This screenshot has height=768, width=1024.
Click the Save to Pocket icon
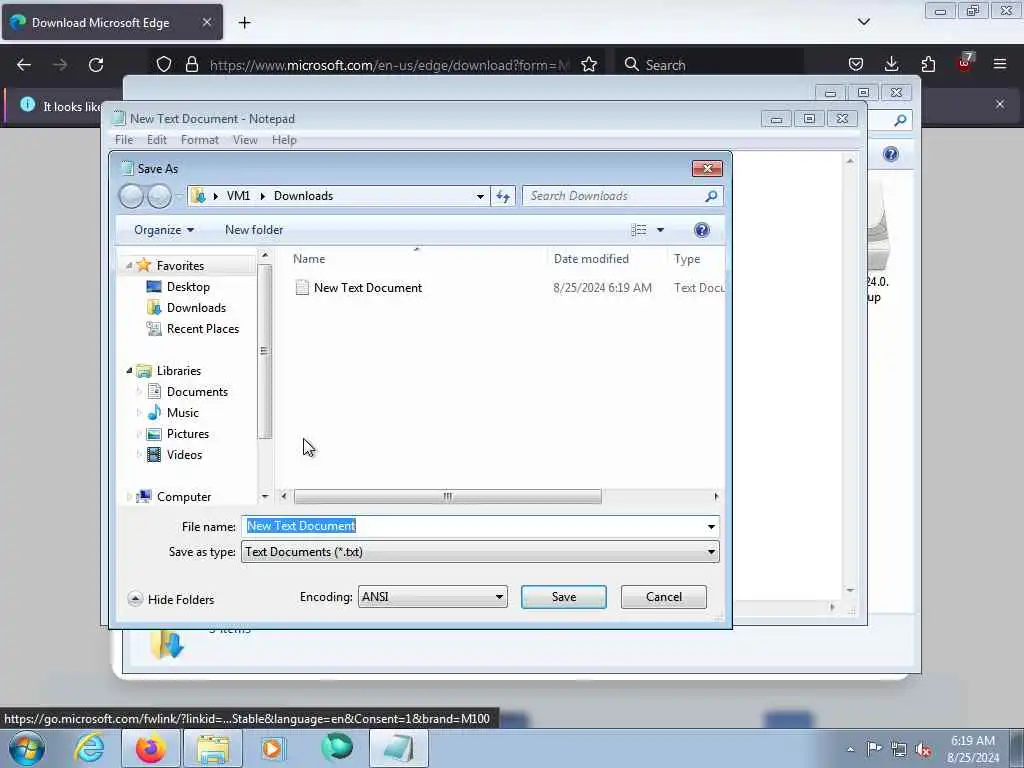click(856, 64)
